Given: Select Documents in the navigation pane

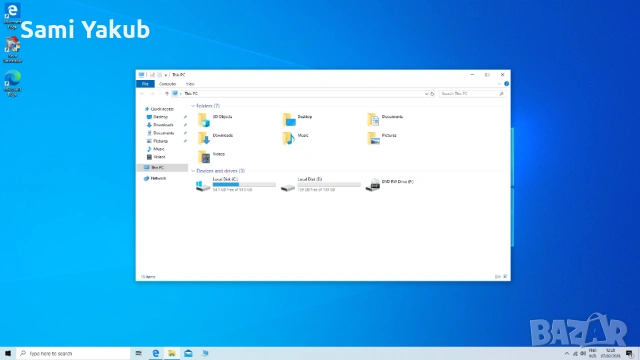Looking at the screenshot, I should click(160, 133).
